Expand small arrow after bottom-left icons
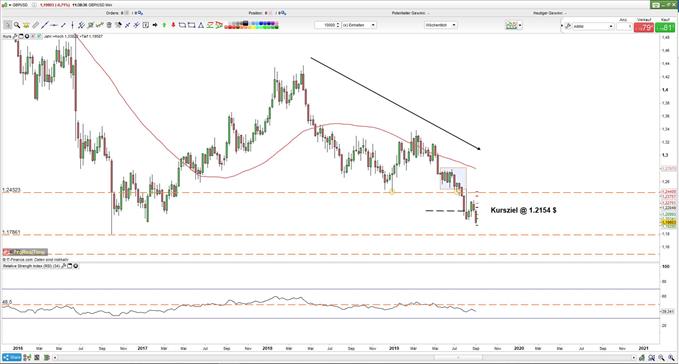 (55, 358)
